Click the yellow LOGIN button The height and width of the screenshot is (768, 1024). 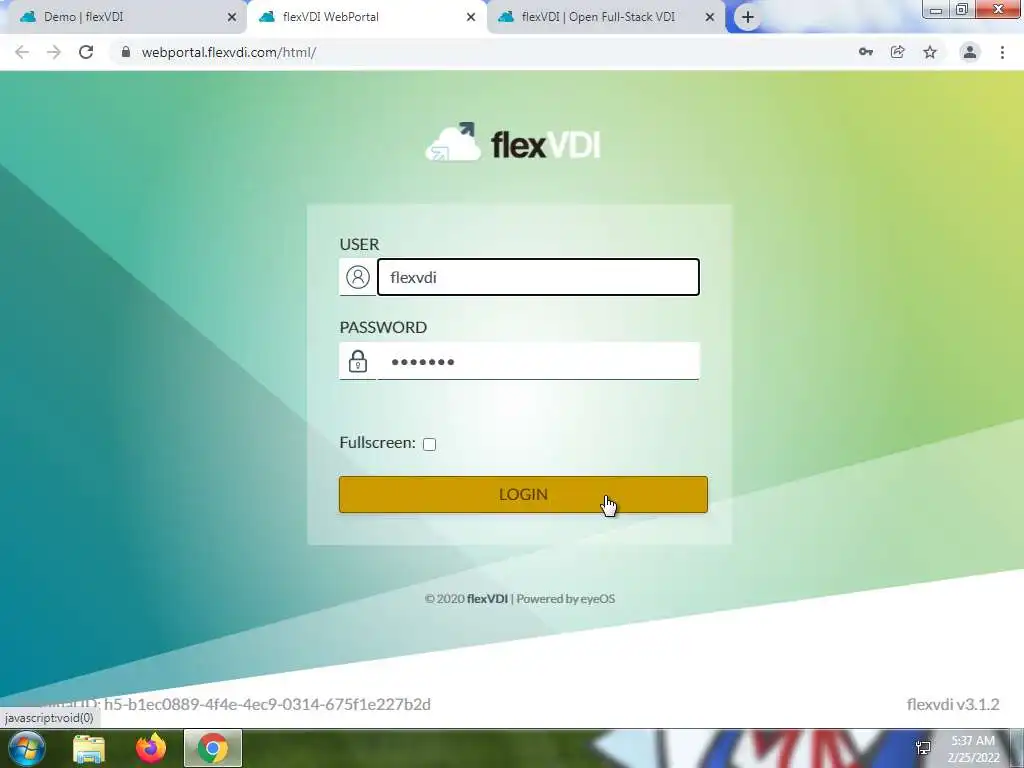point(523,494)
